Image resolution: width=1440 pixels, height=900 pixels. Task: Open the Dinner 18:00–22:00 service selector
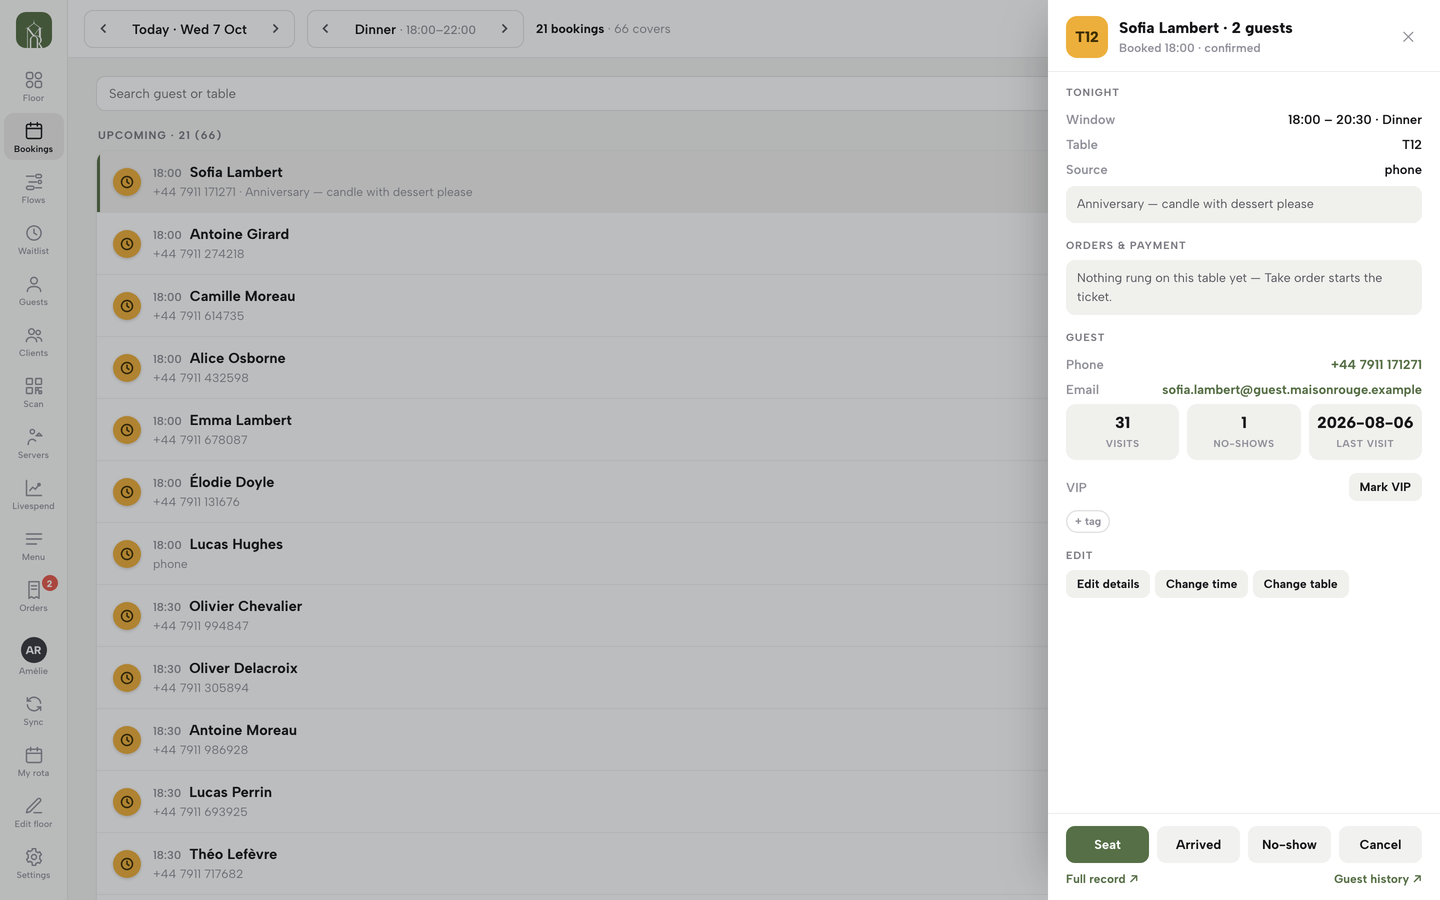(x=415, y=29)
